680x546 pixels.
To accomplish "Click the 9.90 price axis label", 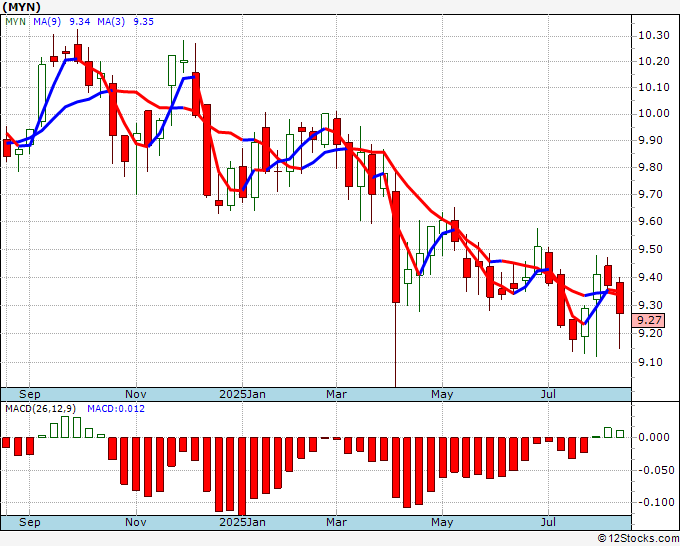I will click(x=651, y=141).
